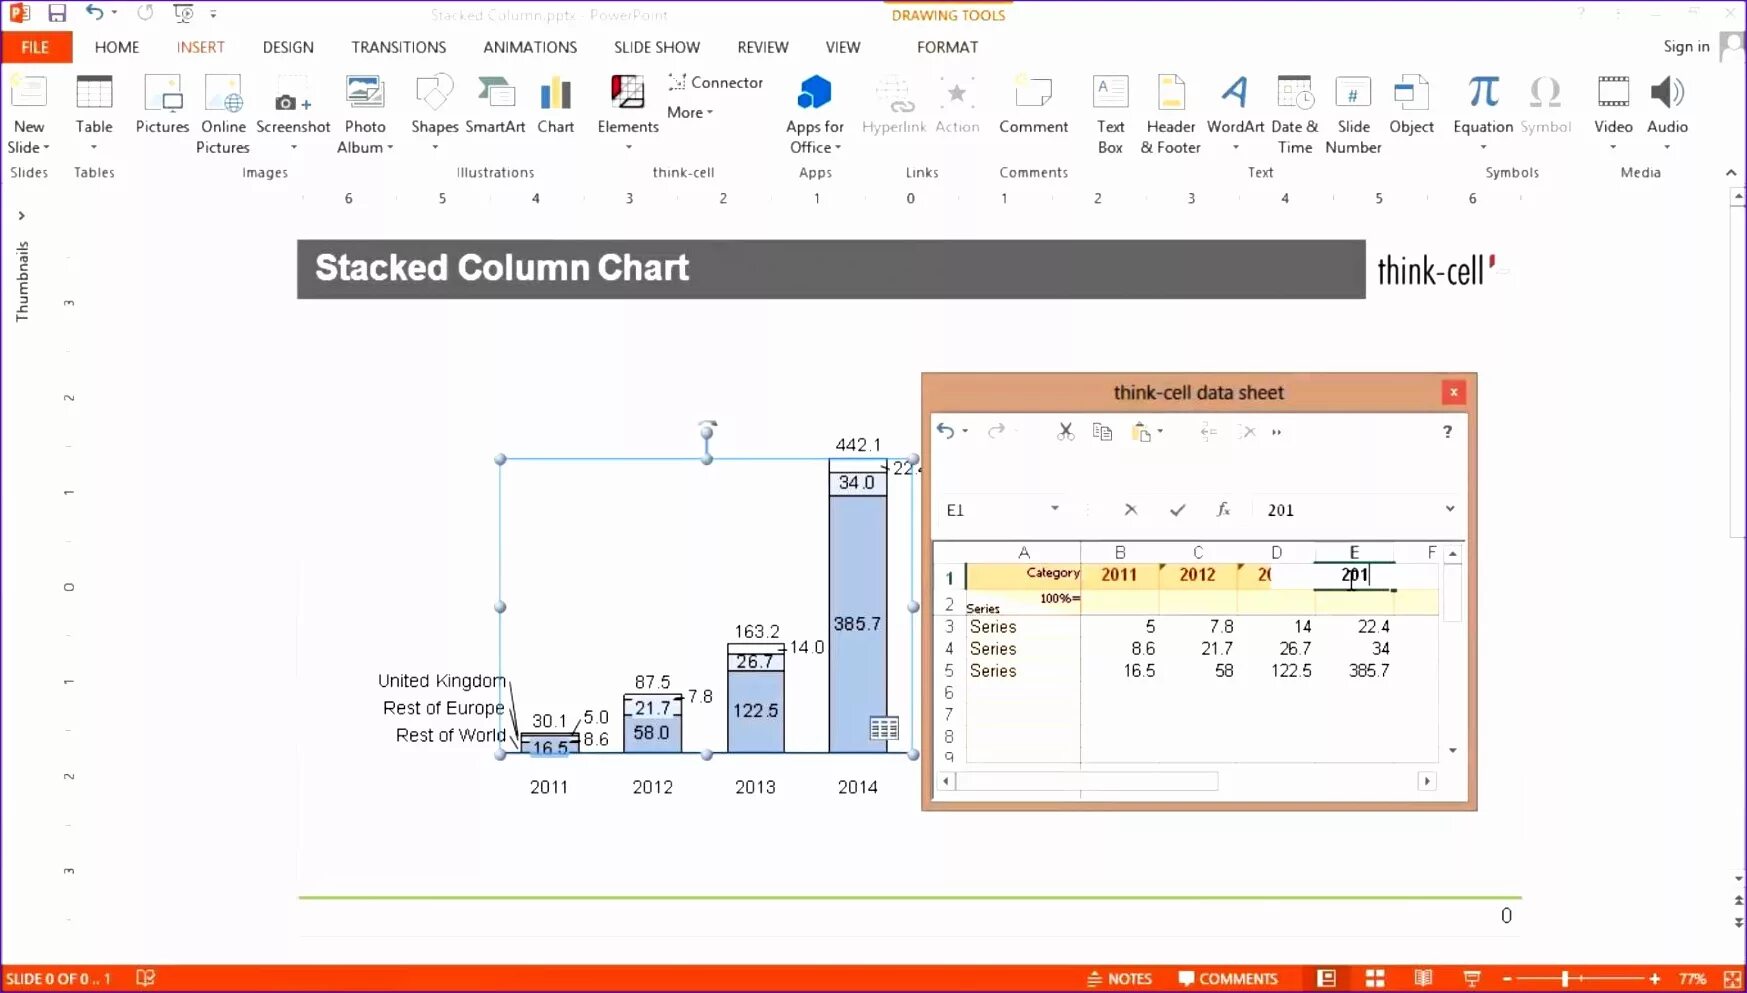Image resolution: width=1747 pixels, height=993 pixels.
Task: Click the Pictures icon
Action: [162, 93]
